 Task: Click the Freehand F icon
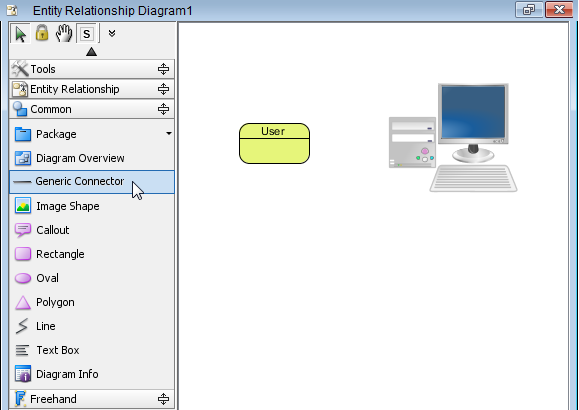pyautogui.click(x=20, y=399)
